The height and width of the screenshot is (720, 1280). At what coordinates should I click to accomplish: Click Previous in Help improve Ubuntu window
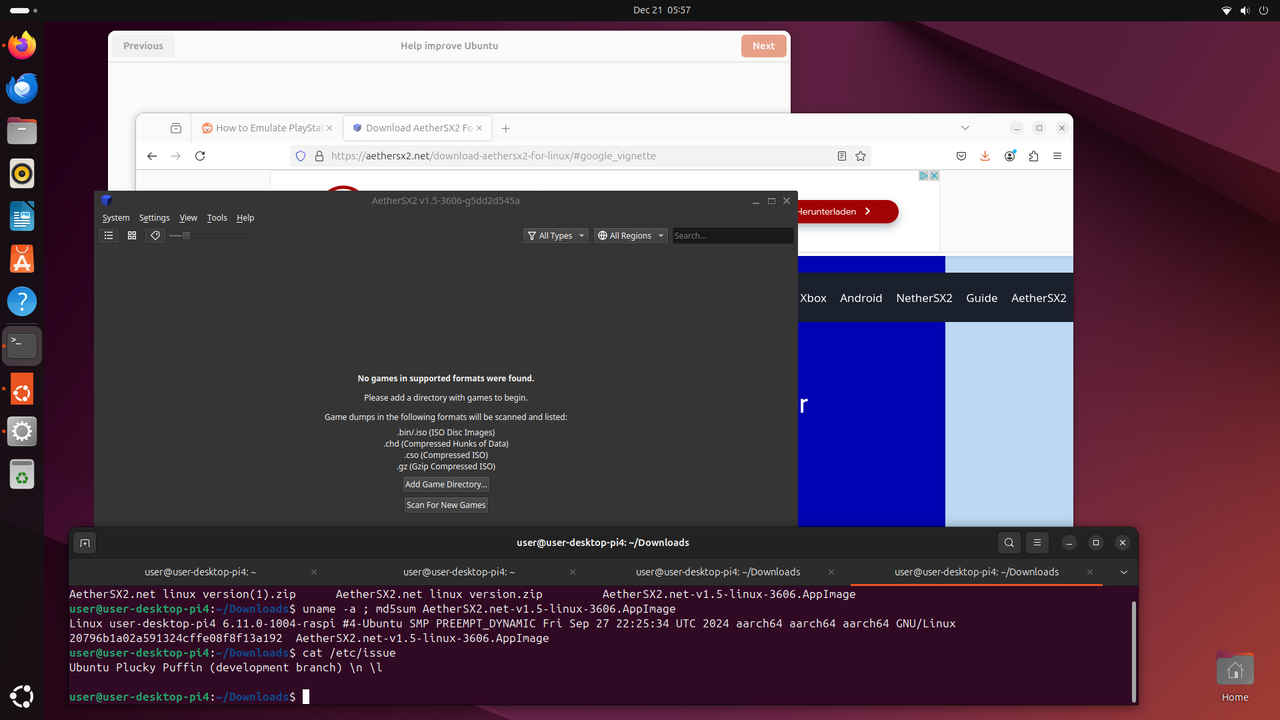tap(143, 46)
